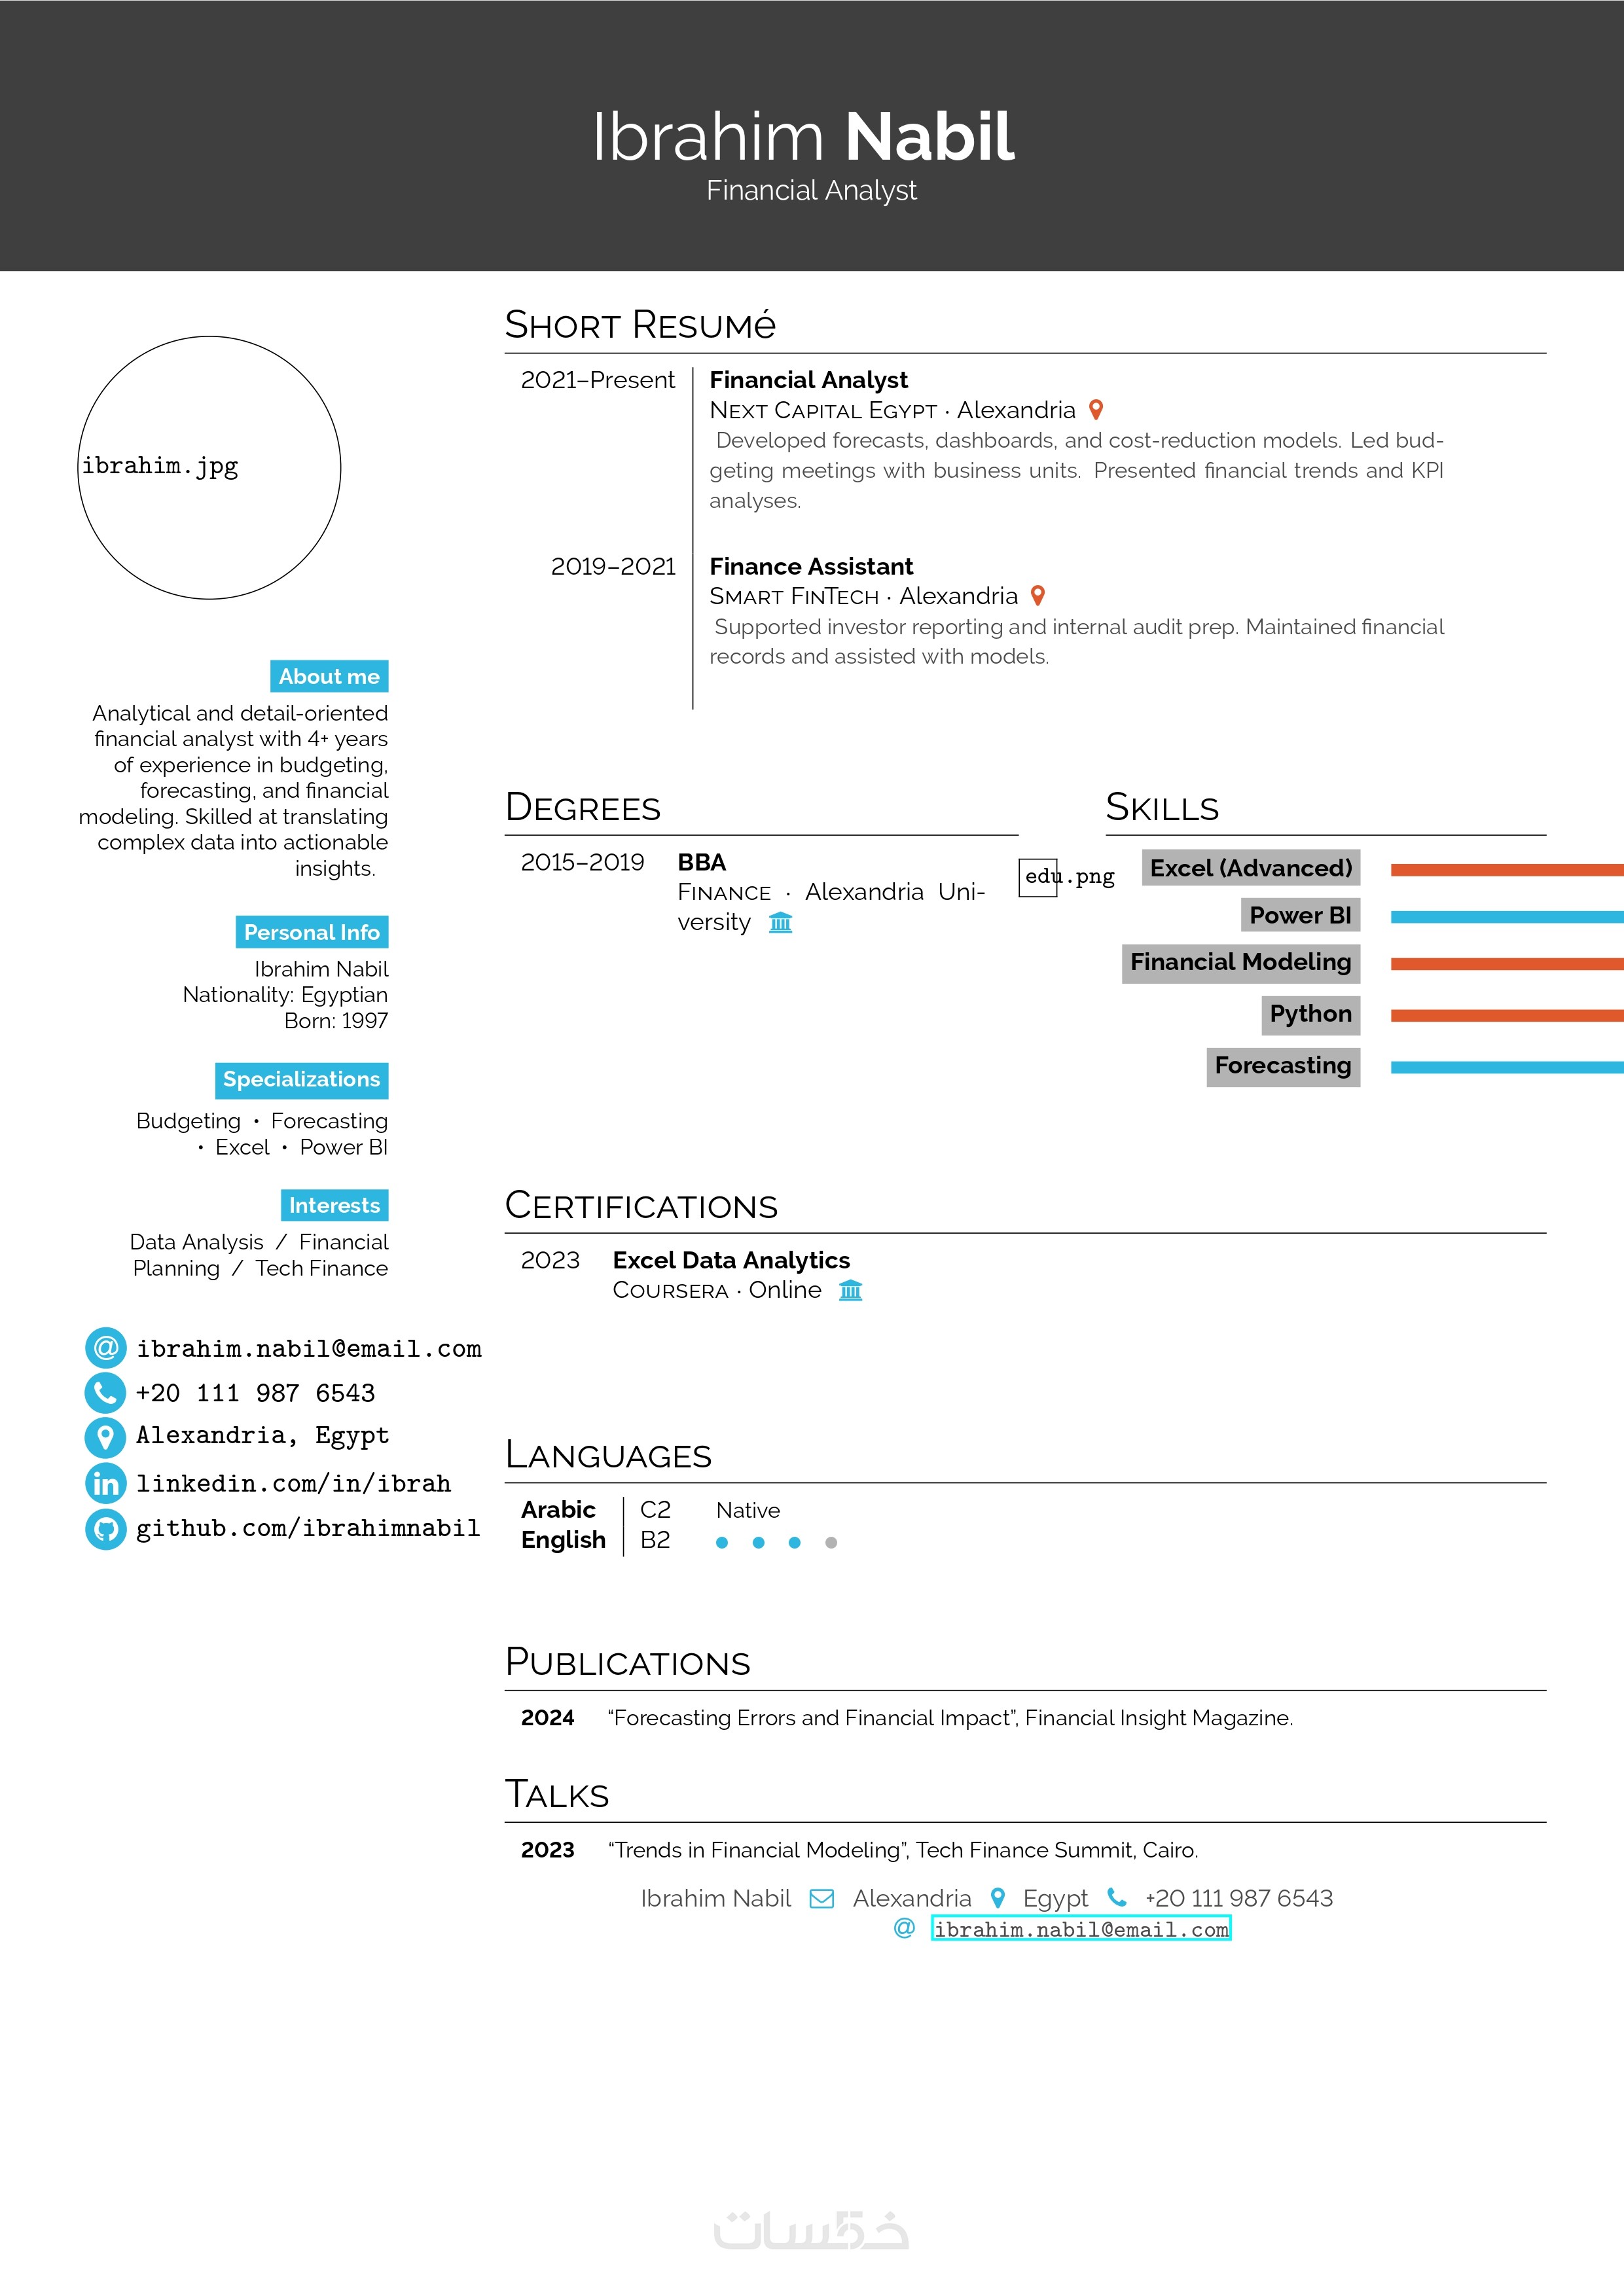Click the blue Power BI skill bar
The image size is (1624, 2296).
[1506, 917]
